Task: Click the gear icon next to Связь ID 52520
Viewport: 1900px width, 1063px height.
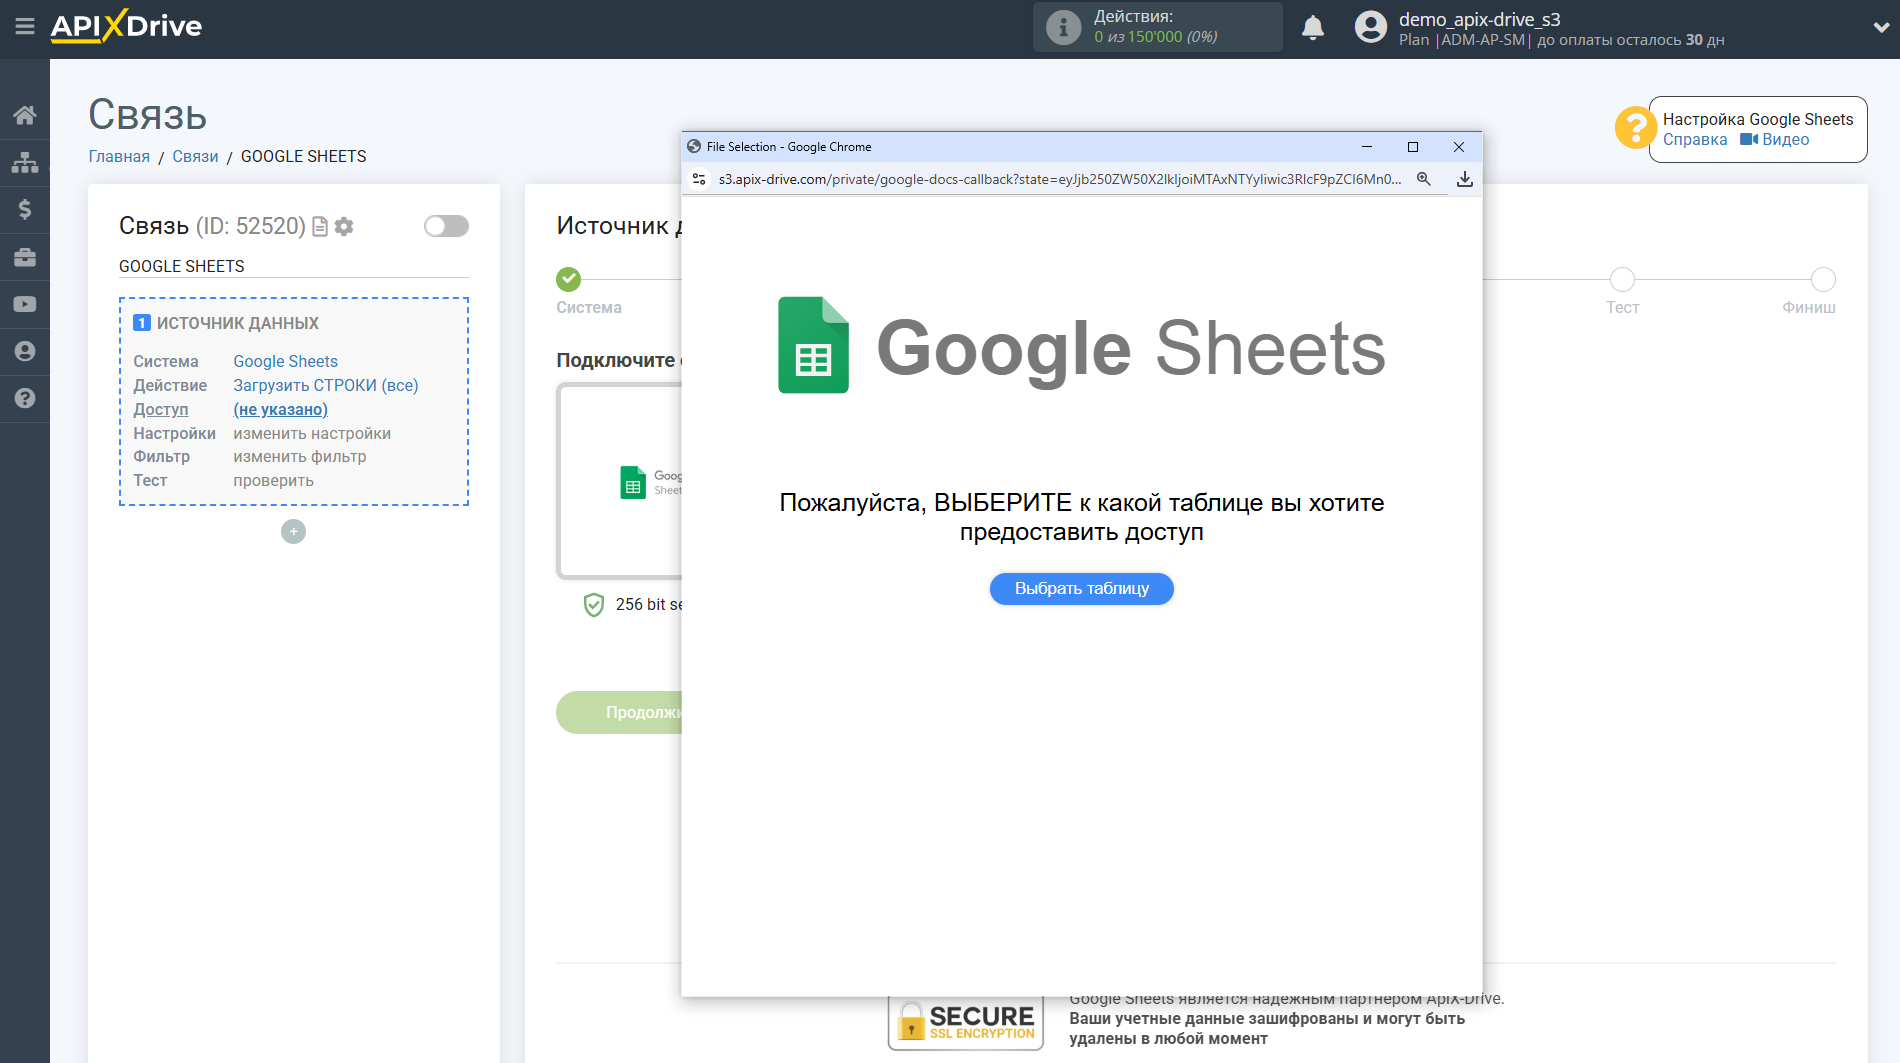Action: [x=345, y=227]
